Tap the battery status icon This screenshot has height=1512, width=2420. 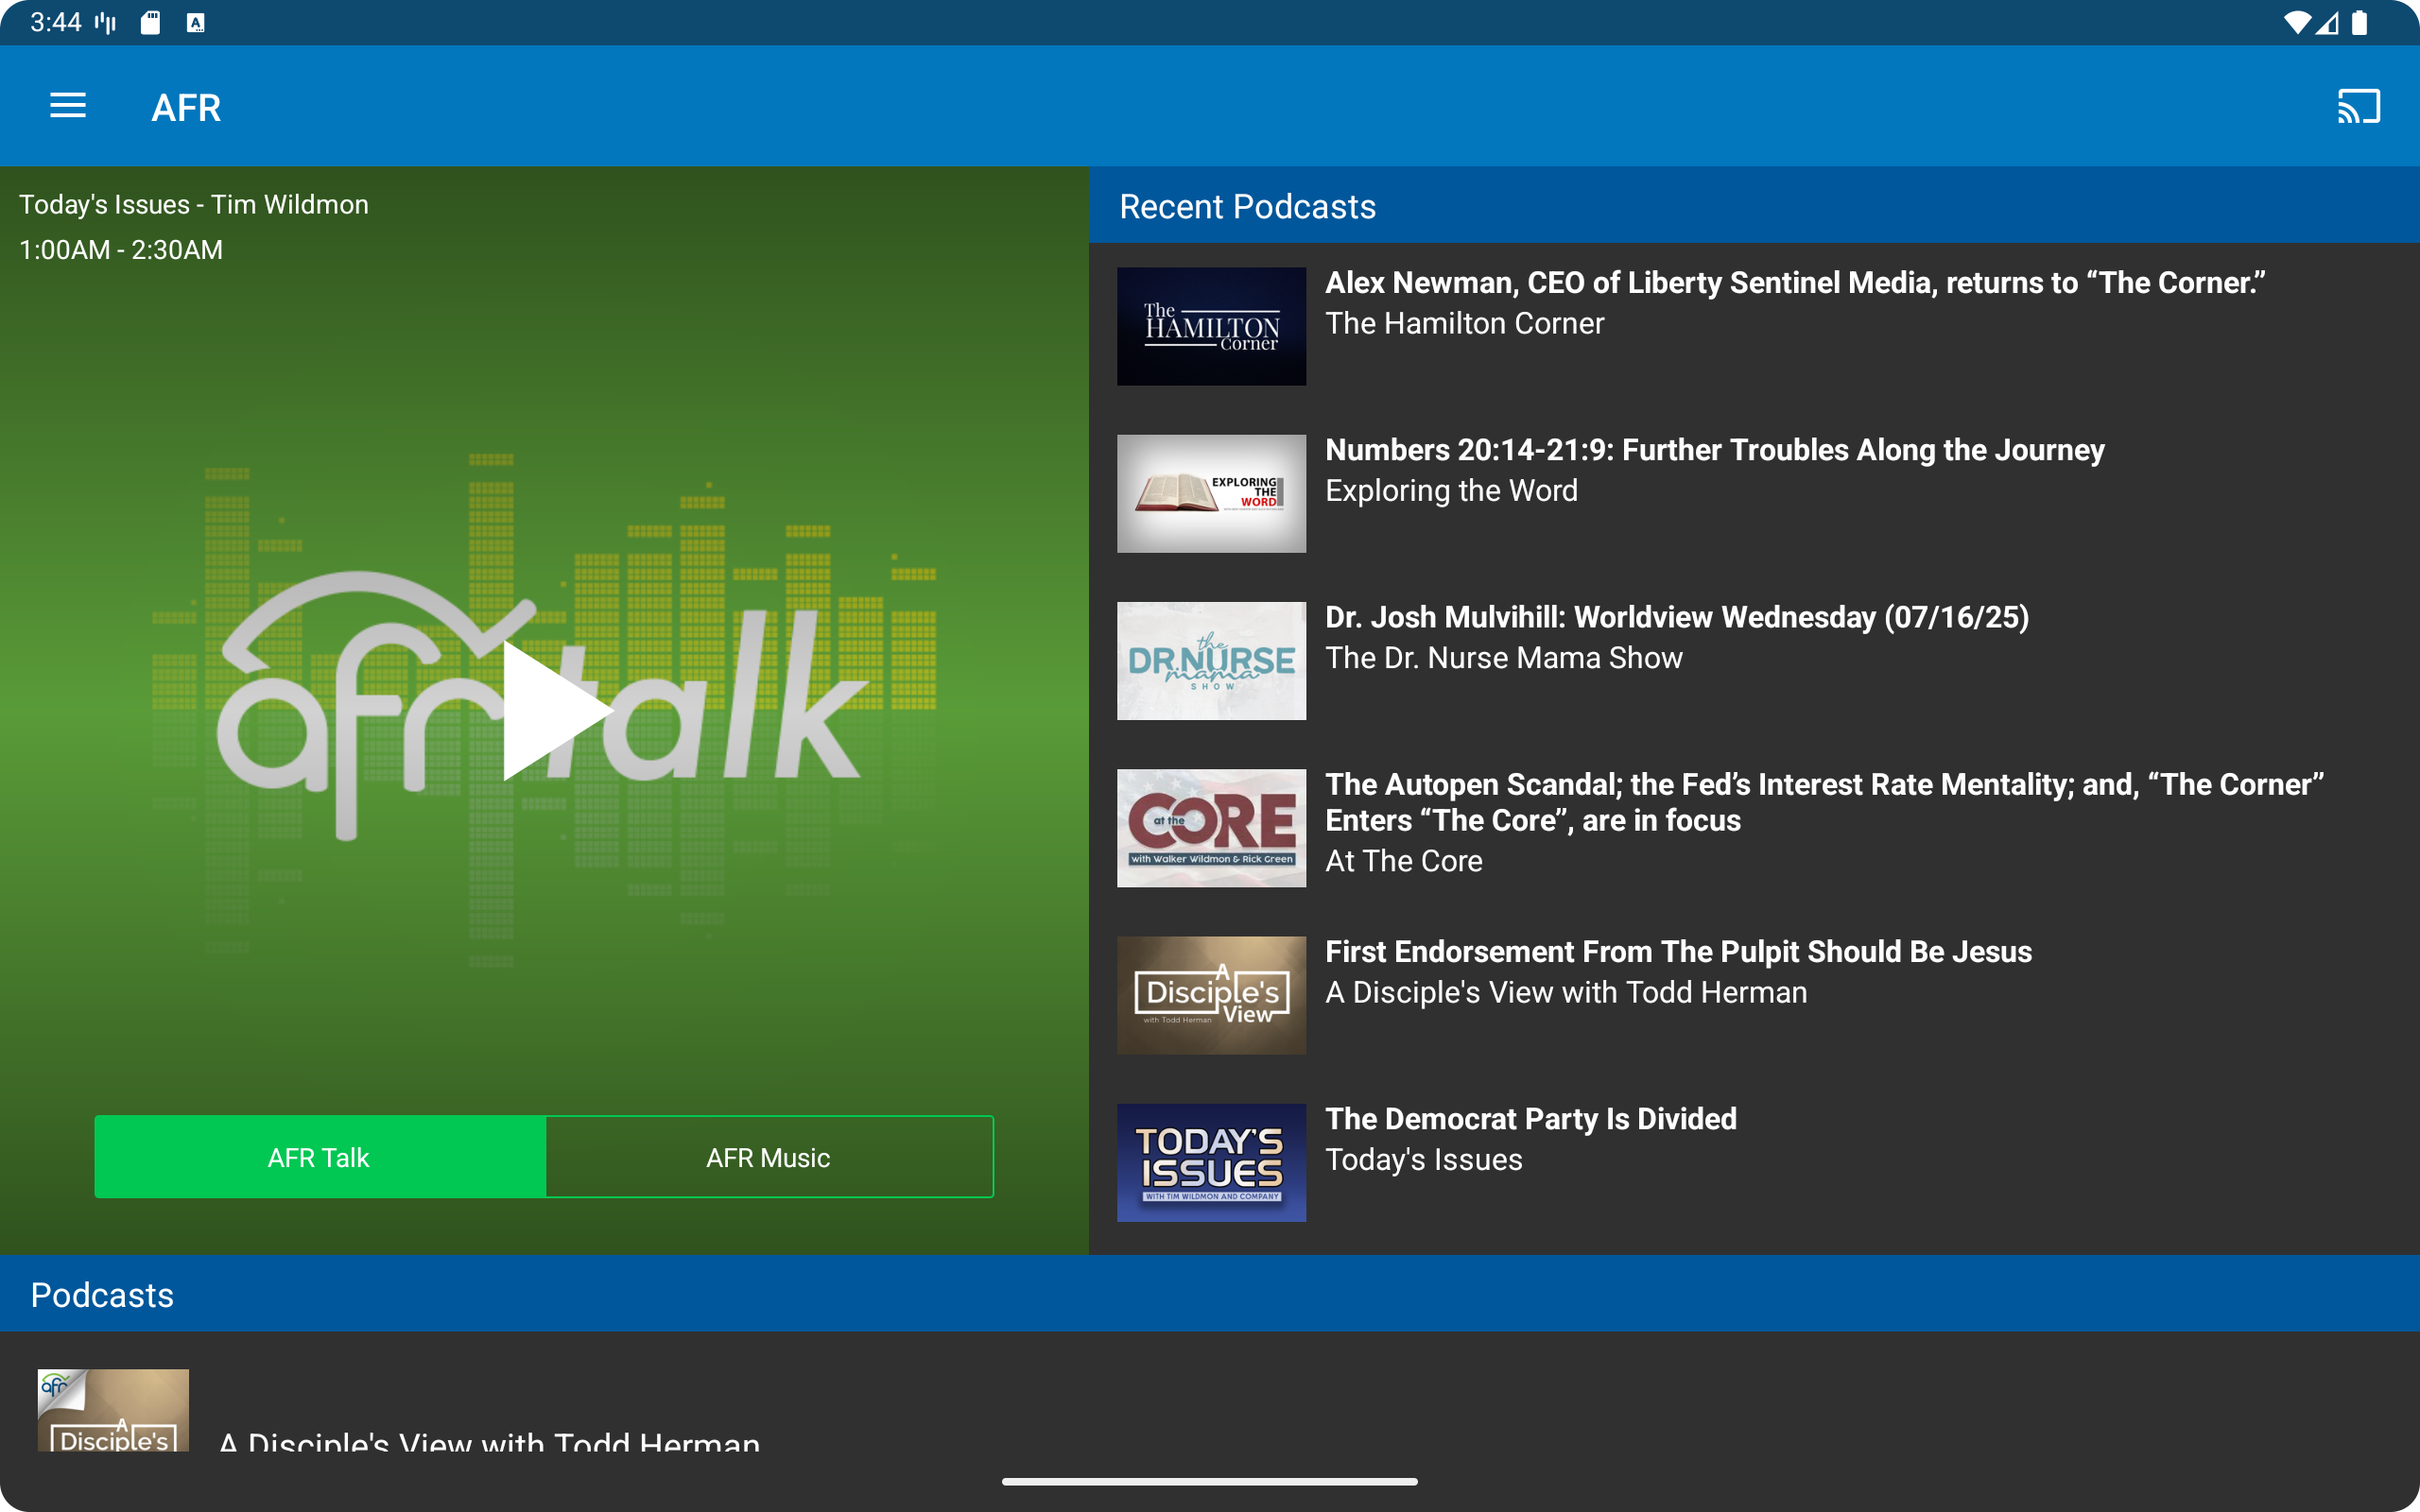2359,22
